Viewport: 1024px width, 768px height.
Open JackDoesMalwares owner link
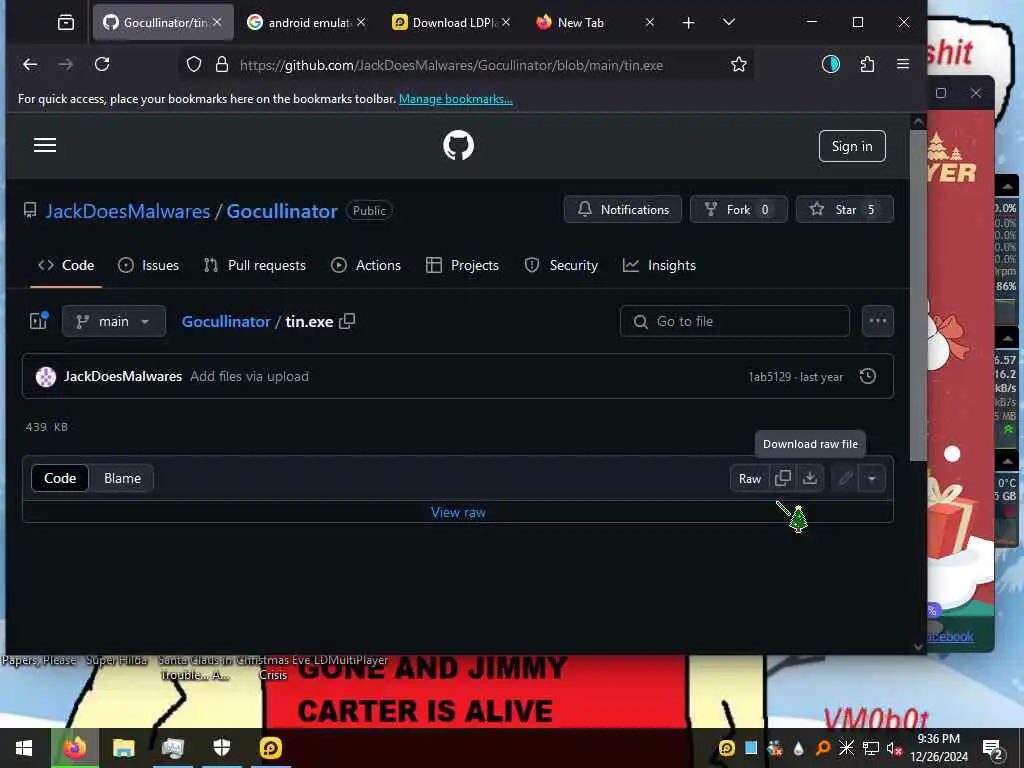point(128,211)
